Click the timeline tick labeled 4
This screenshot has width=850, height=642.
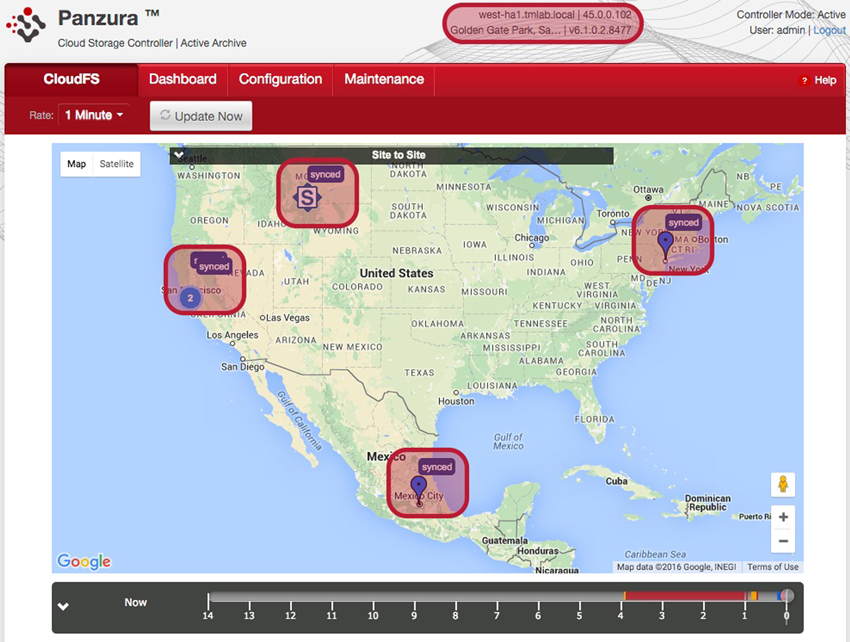click(x=621, y=615)
